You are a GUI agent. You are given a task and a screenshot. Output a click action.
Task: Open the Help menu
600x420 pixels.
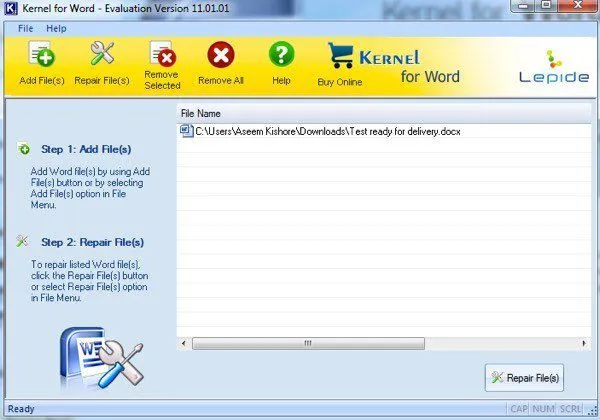point(56,29)
